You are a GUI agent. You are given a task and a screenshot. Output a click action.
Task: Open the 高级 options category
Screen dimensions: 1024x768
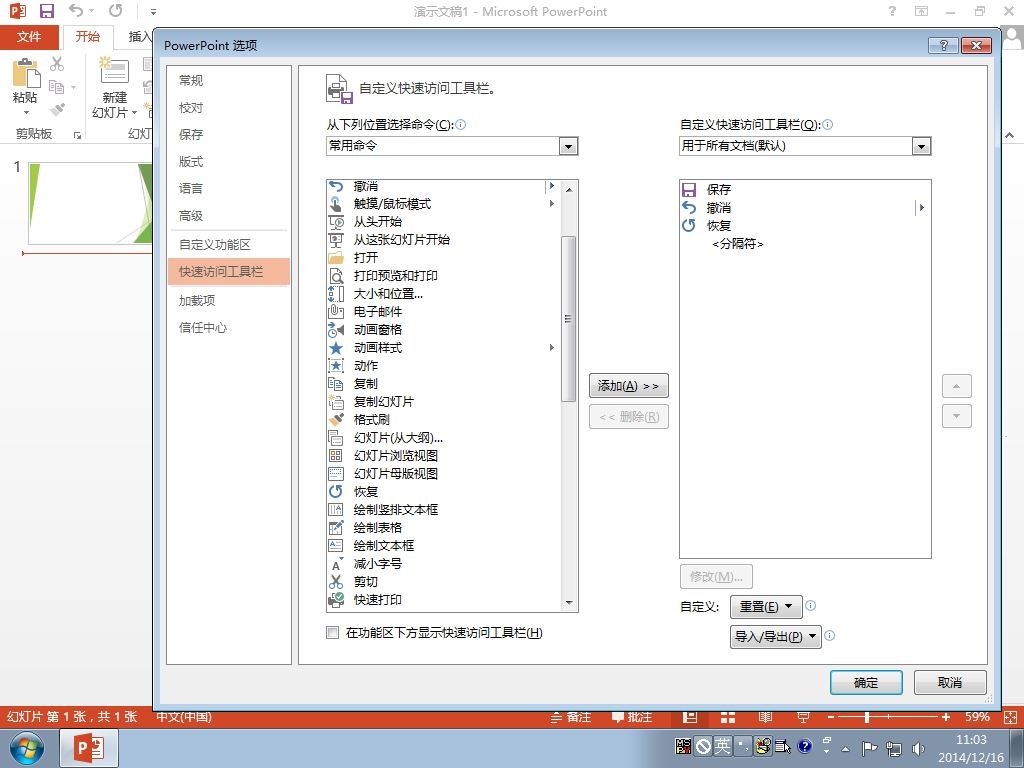point(228,216)
